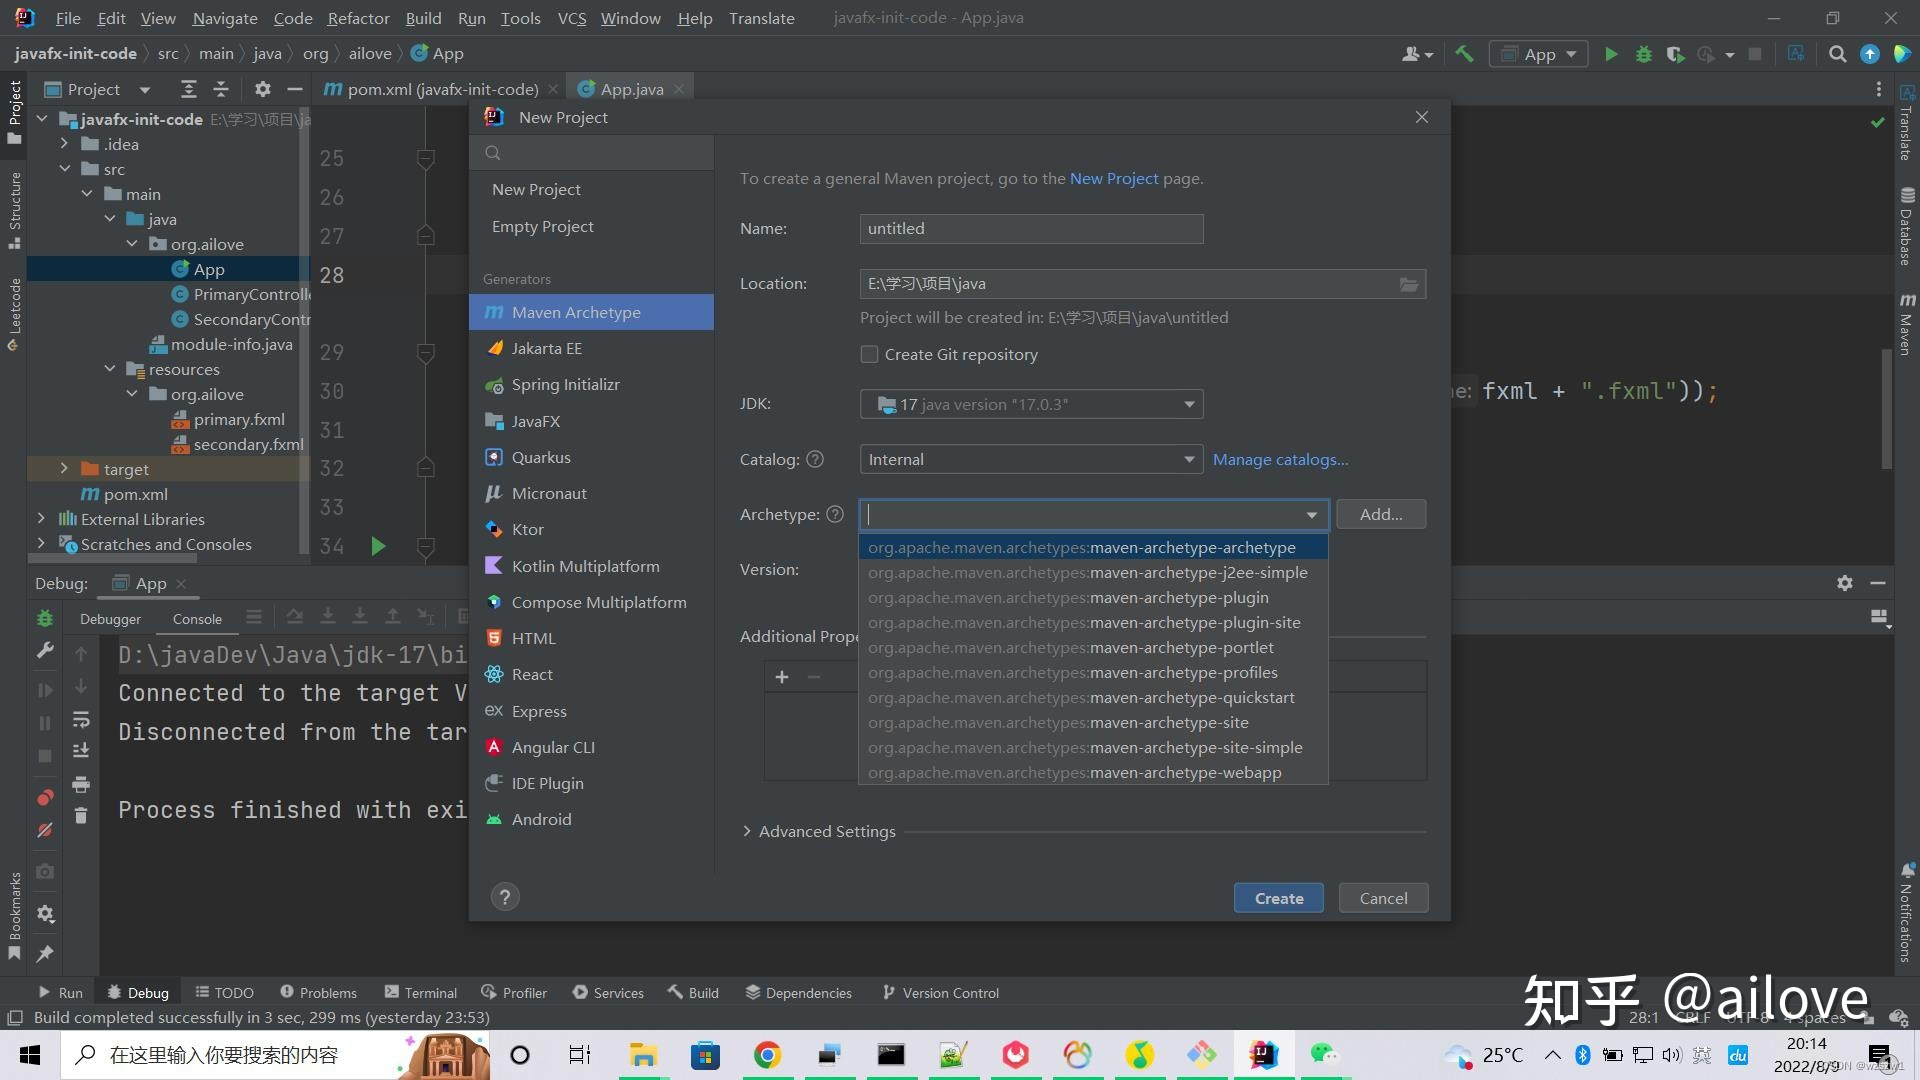
Task: Open debug panel settings gear icon
Action: [1845, 583]
